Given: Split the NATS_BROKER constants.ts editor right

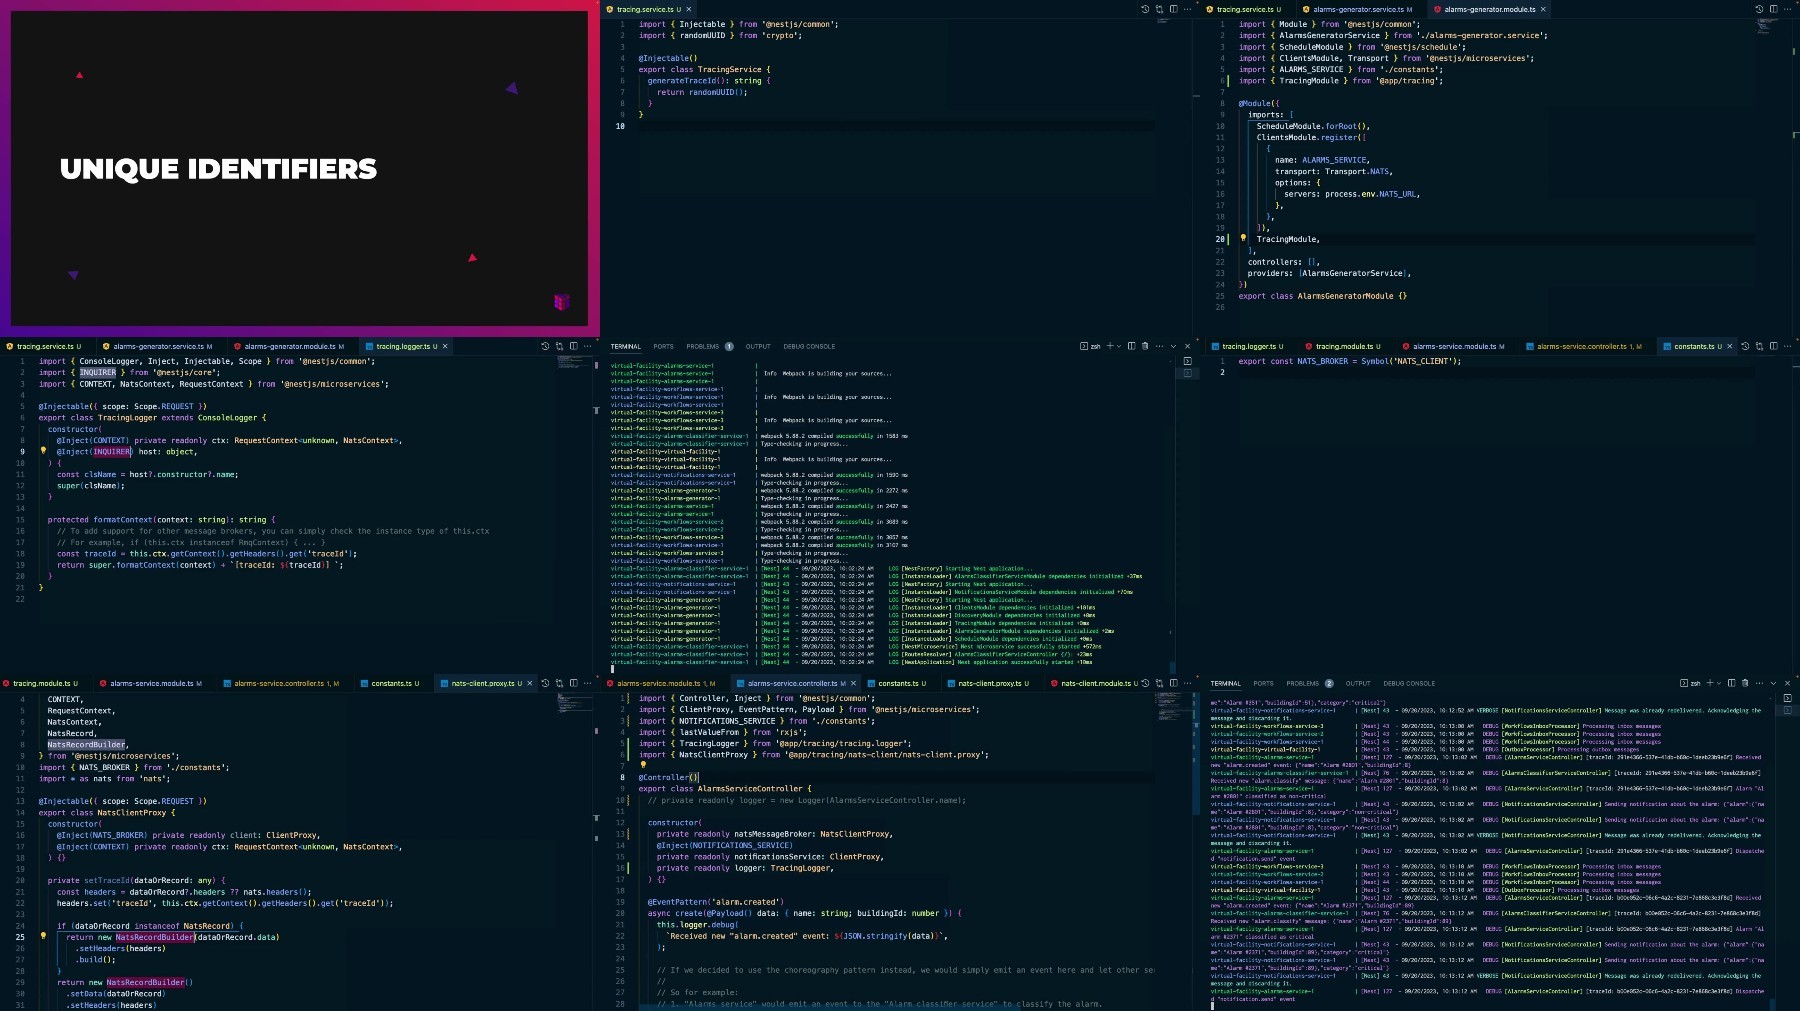Looking at the screenshot, I should 1773,346.
